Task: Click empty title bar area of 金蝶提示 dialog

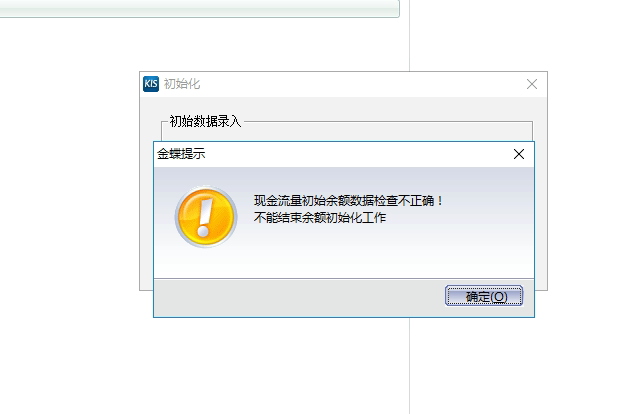Action: (x=355, y=154)
